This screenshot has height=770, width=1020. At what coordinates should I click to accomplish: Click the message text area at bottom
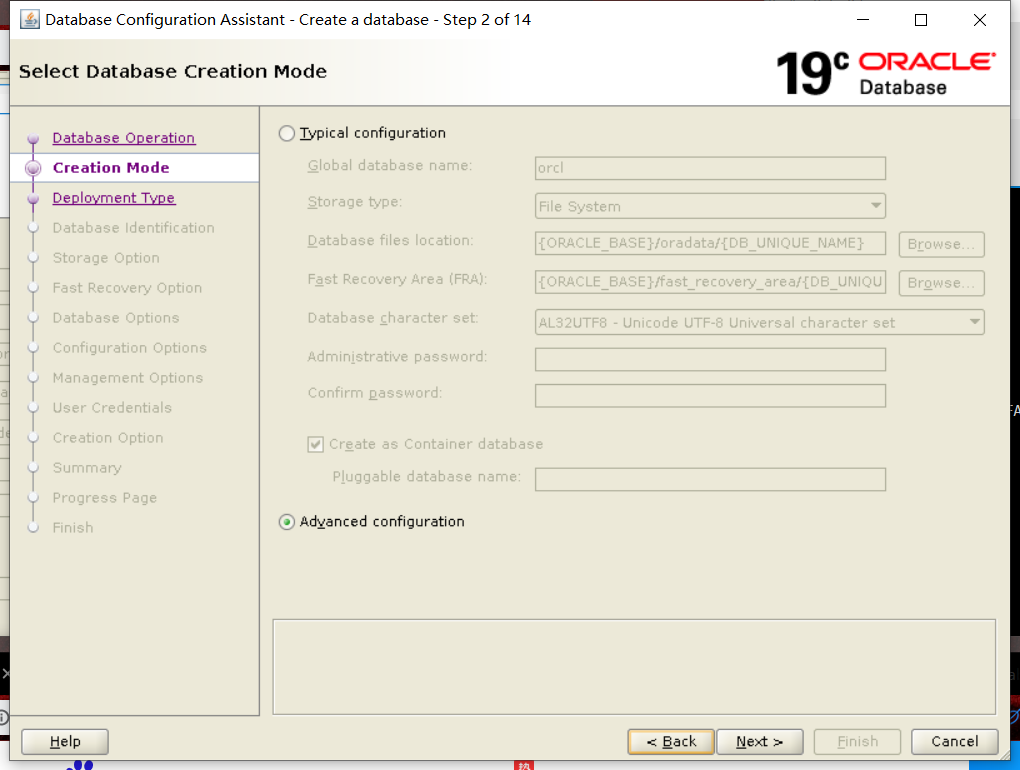click(x=634, y=667)
